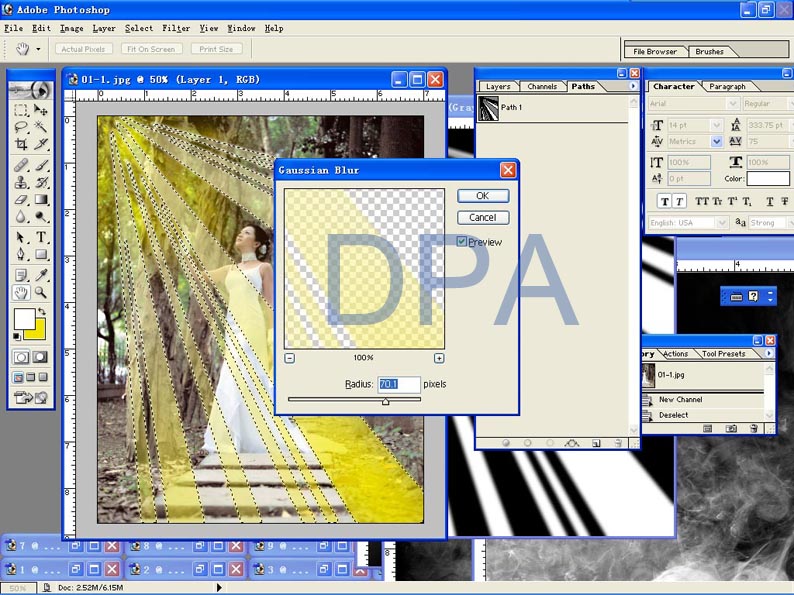The height and width of the screenshot is (595, 794).
Task: Select the Notes tool
Action: coord(21,275)
